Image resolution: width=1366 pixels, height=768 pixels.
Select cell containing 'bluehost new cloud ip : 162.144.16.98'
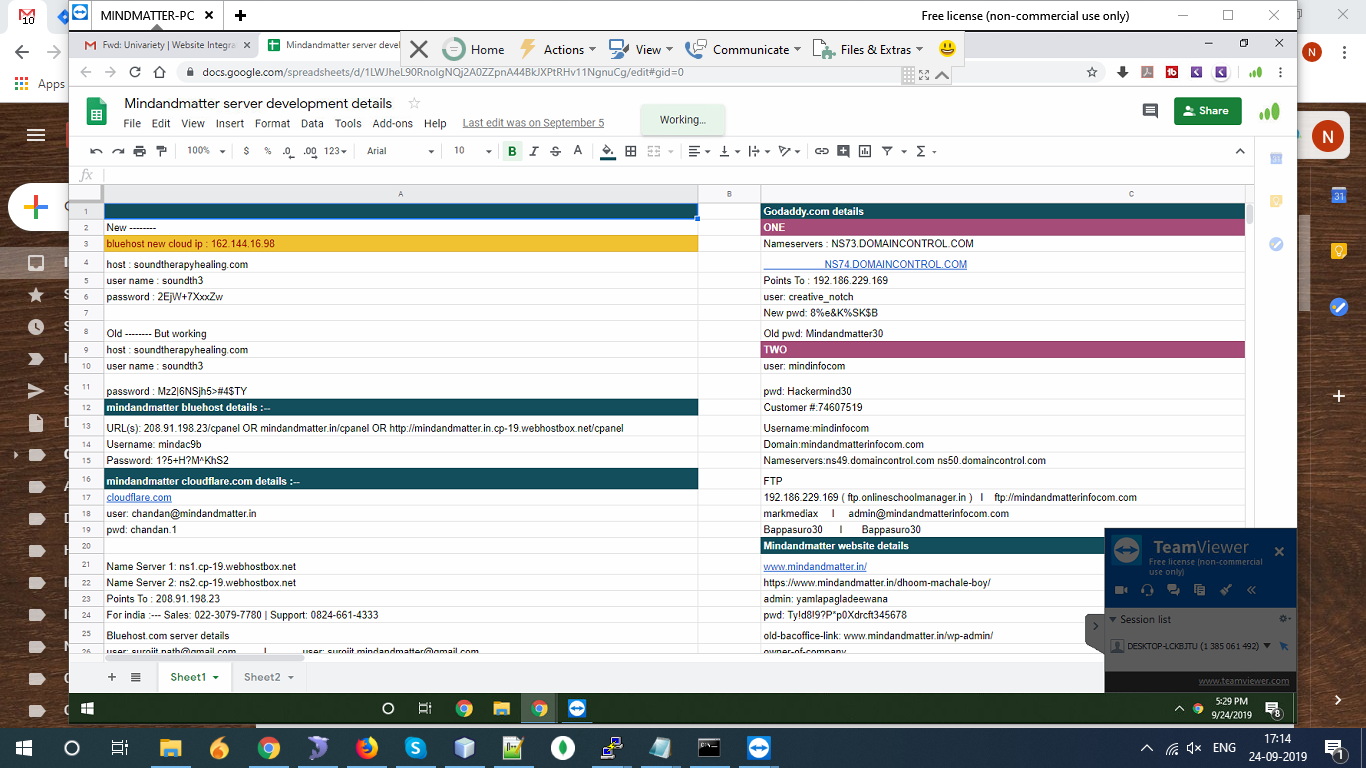(401, 243)
